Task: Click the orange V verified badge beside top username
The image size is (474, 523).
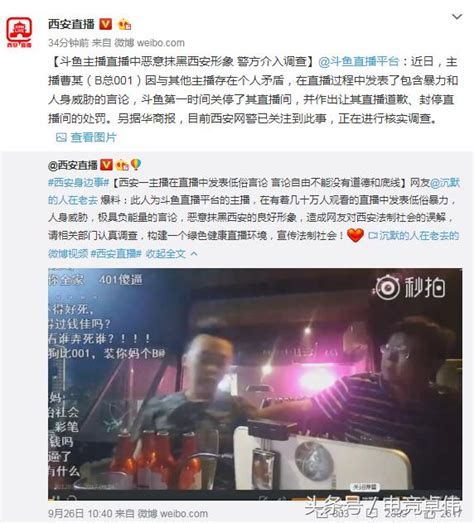Action: tap(106, 24)
